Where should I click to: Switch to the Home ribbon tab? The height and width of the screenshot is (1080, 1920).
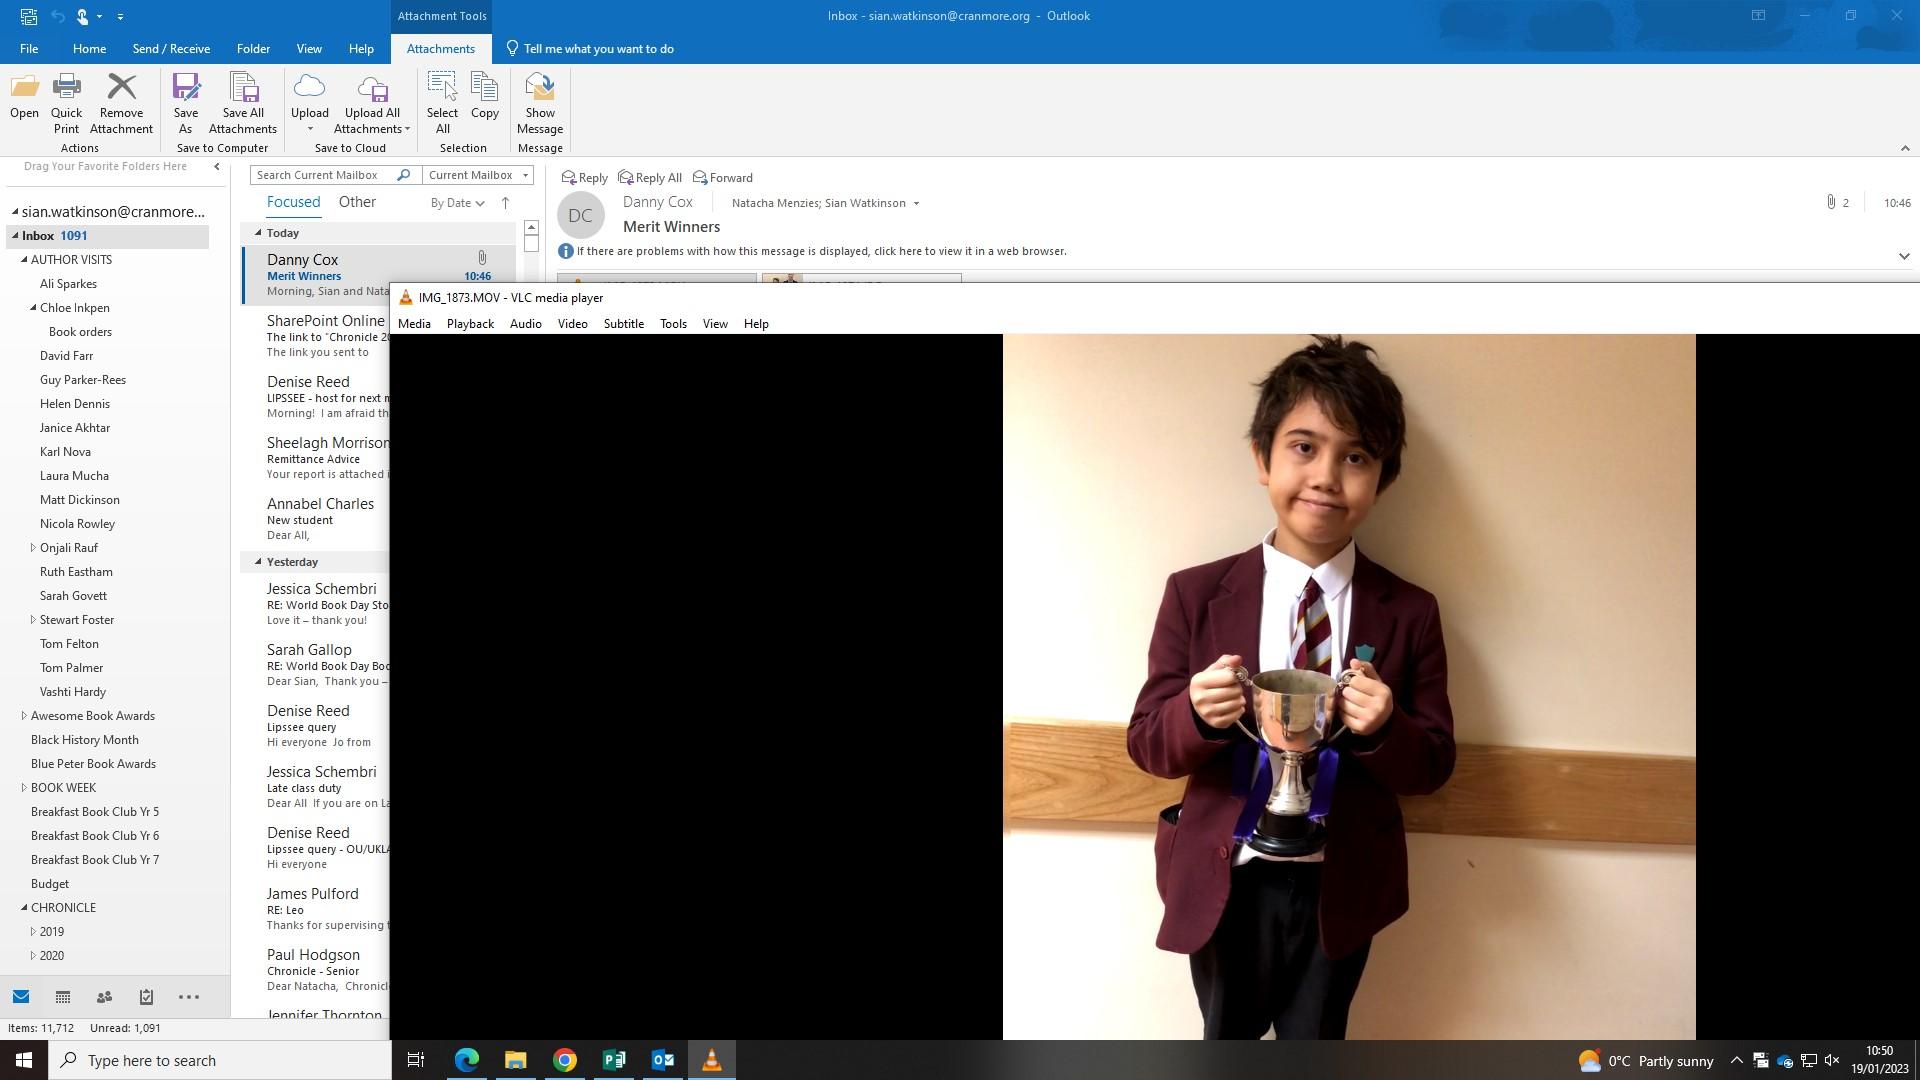tap(89, 48)
